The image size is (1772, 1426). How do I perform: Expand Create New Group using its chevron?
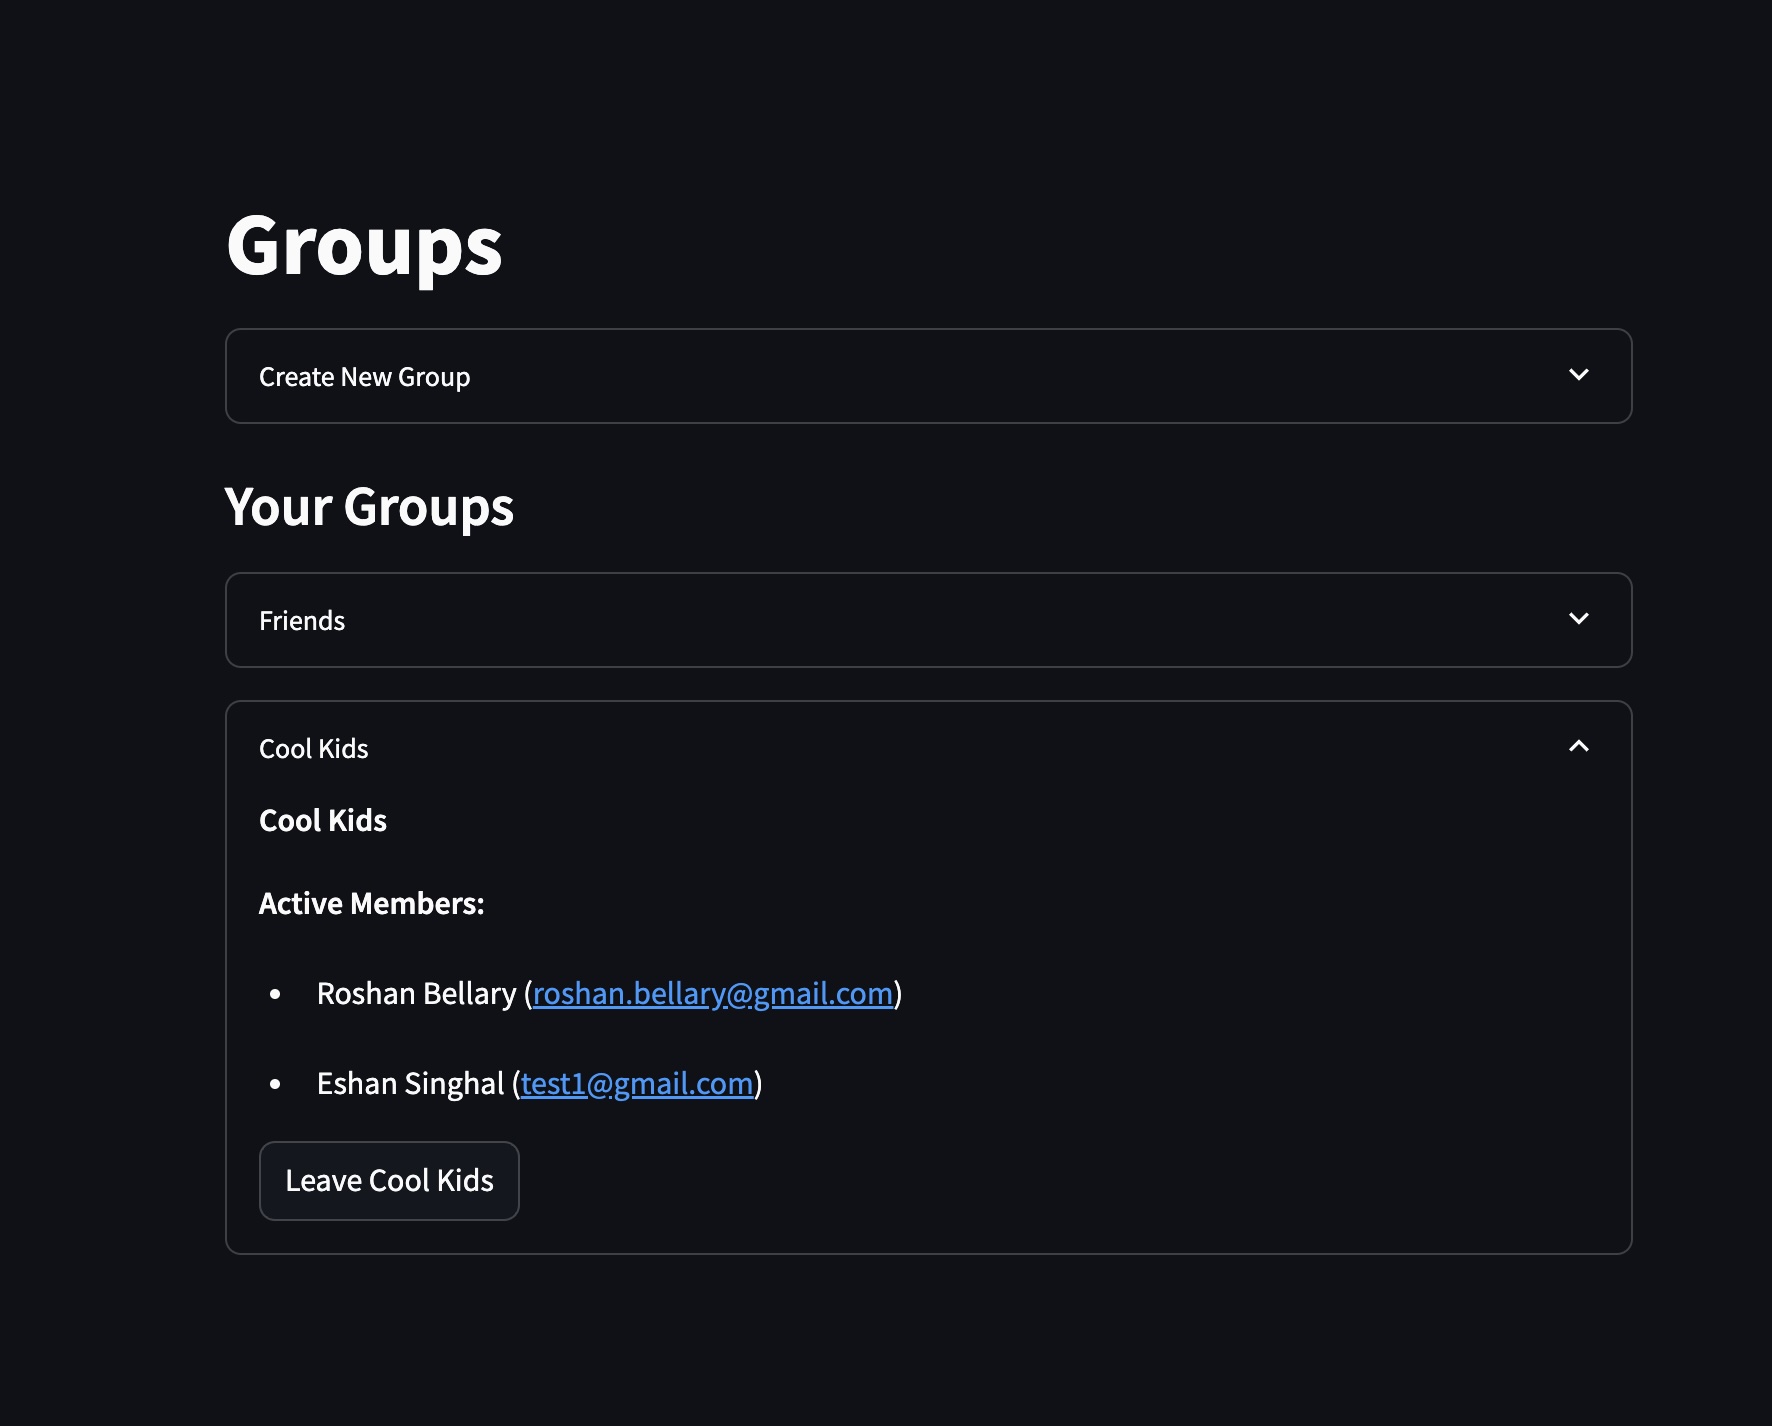(1578, 375)
